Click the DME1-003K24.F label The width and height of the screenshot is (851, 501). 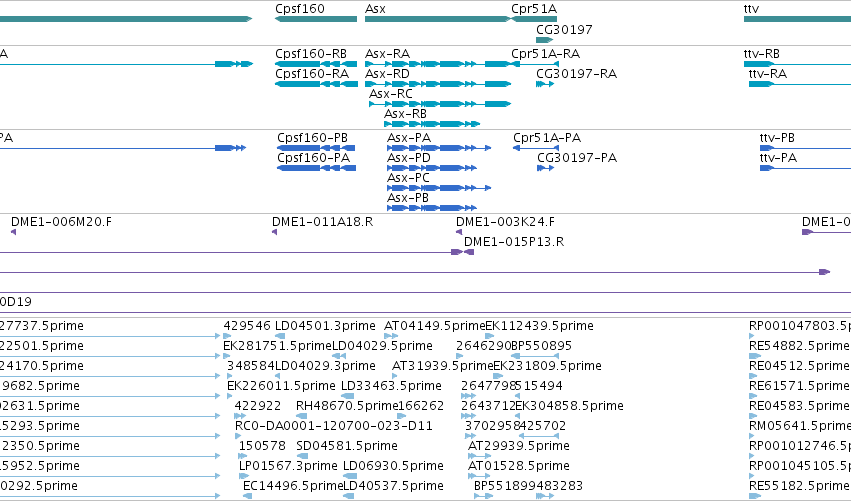(x=505, y=222)
